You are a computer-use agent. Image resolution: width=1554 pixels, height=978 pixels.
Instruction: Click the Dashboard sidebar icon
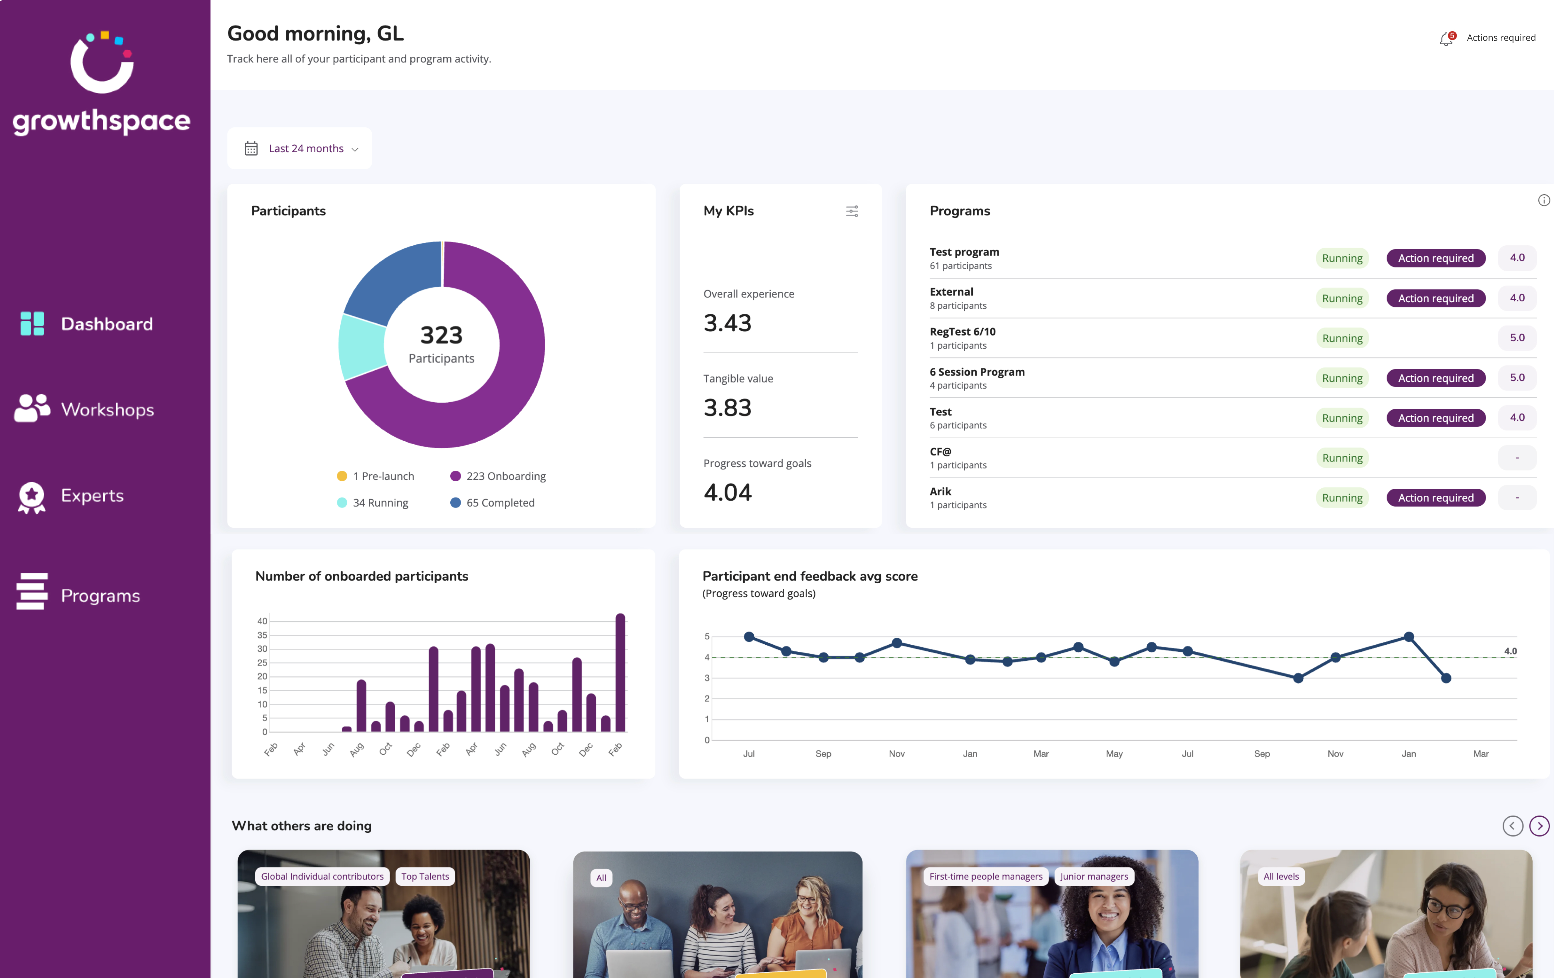pos(32,323)
